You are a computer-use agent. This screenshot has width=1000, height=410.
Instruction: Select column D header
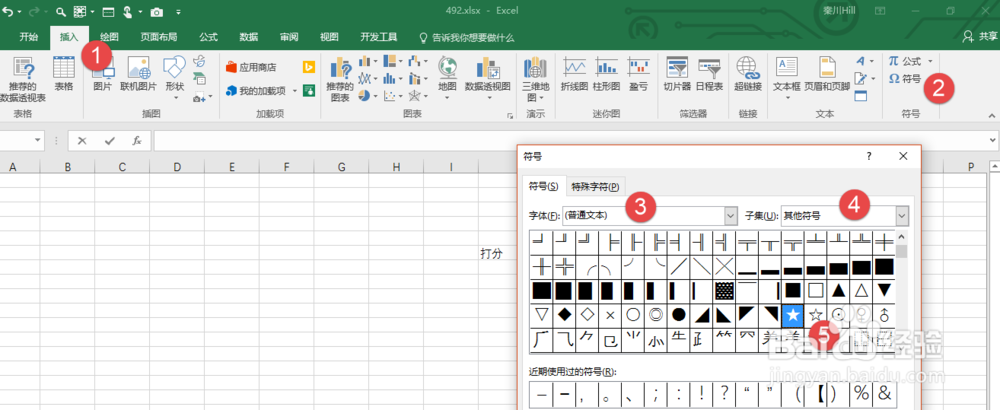177,167
